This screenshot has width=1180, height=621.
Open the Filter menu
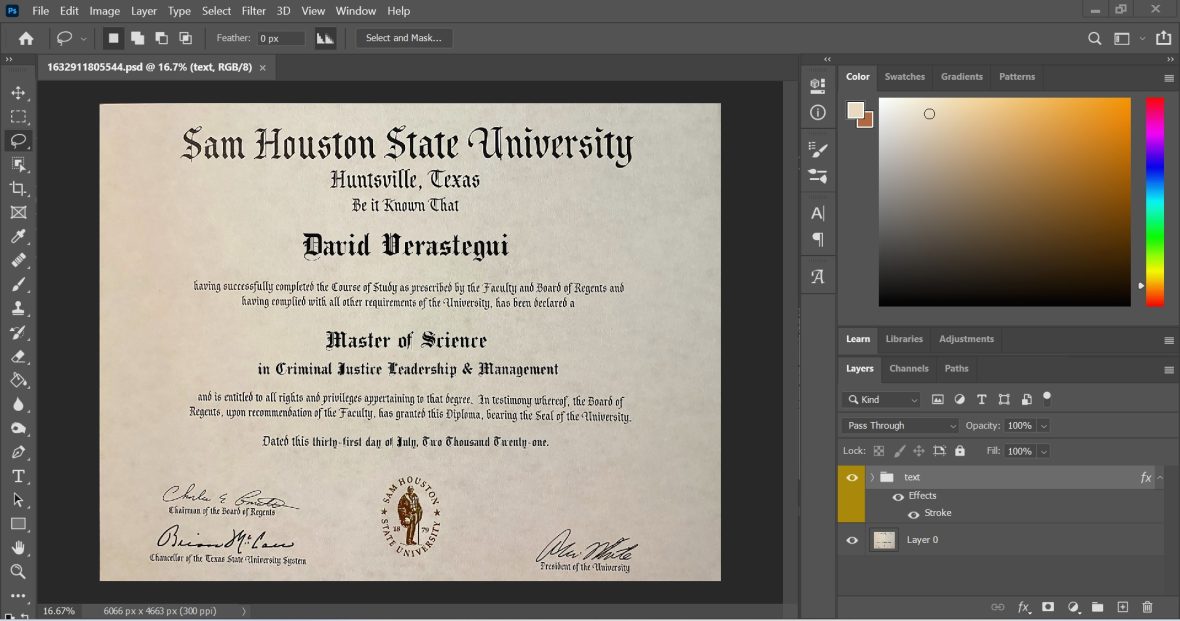[253, 11]
